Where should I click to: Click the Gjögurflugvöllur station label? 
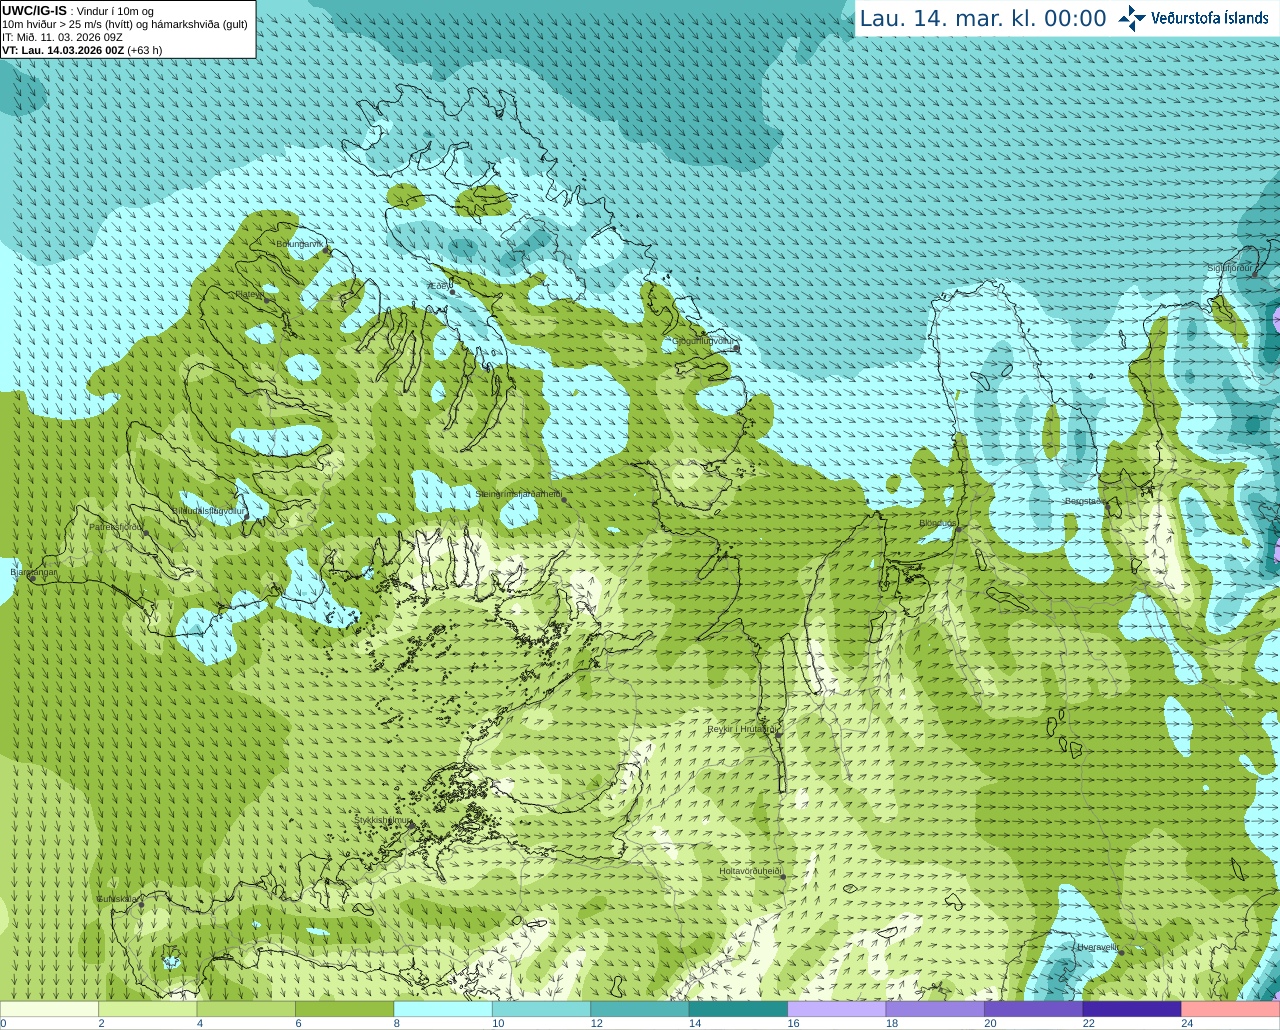click(x=703, y=341)
